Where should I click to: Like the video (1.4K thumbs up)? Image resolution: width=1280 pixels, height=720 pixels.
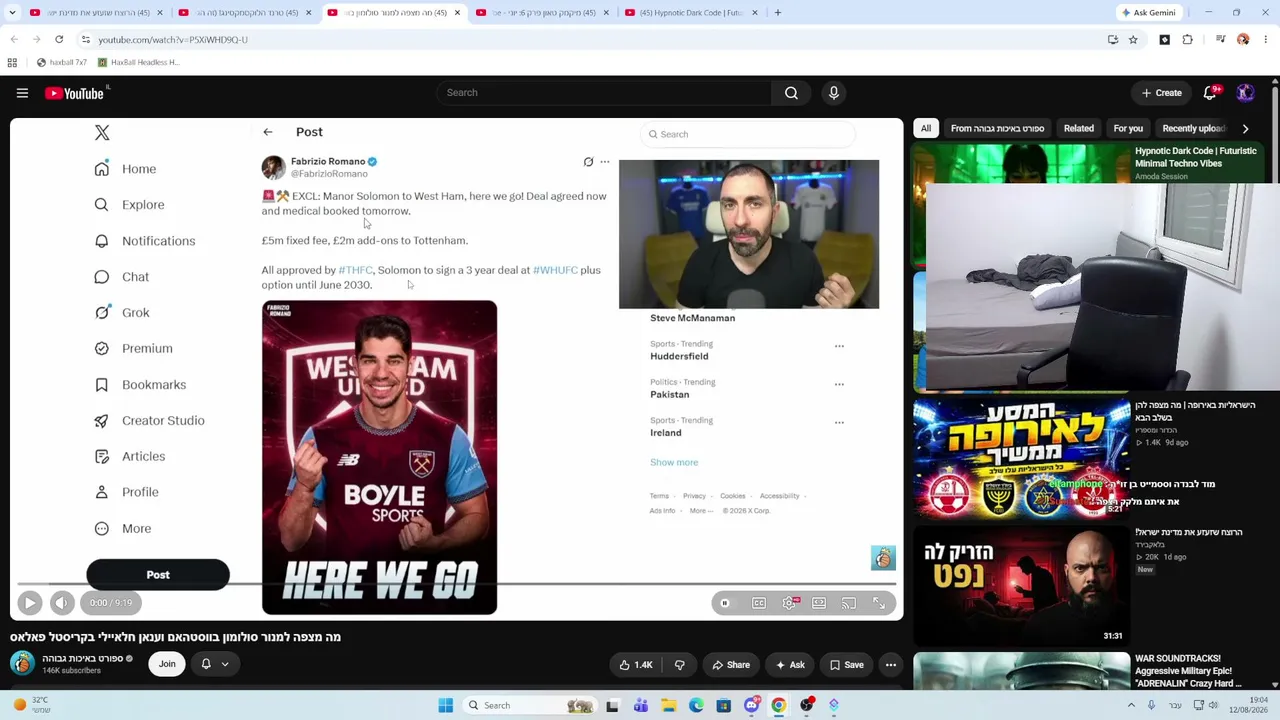point(635,665)
